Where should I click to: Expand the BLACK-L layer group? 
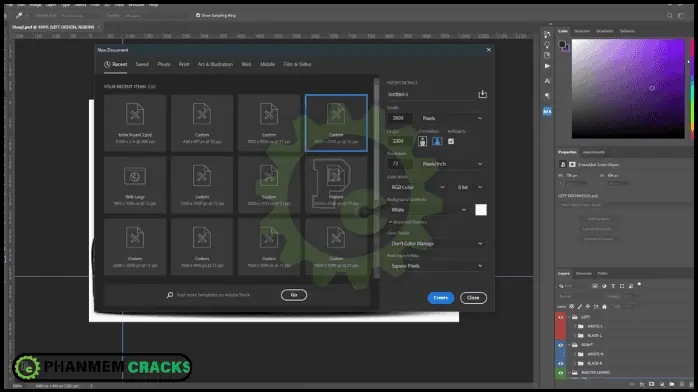[575, 335]
